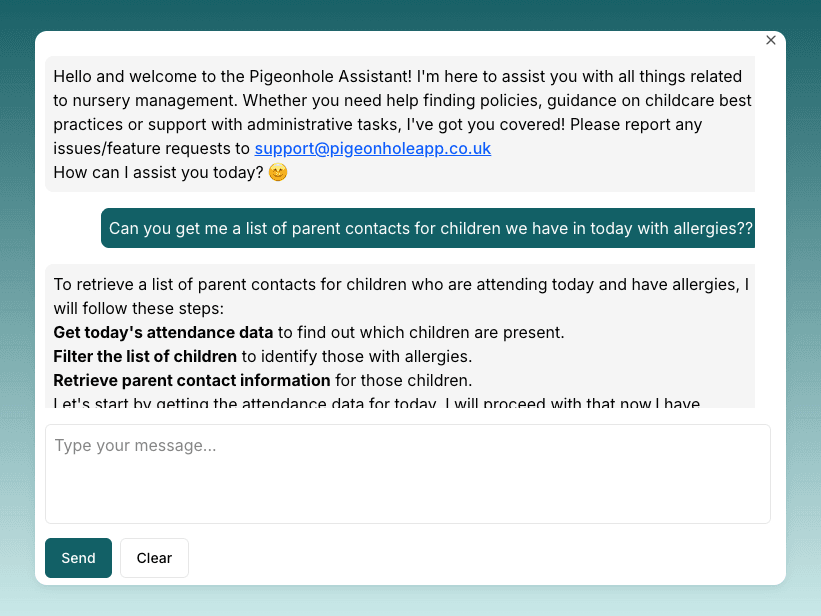Image resolution: width=821 pixels, height=616 pixels.
Task: Click the "To retrieve a list" response line
Action: 400,284
